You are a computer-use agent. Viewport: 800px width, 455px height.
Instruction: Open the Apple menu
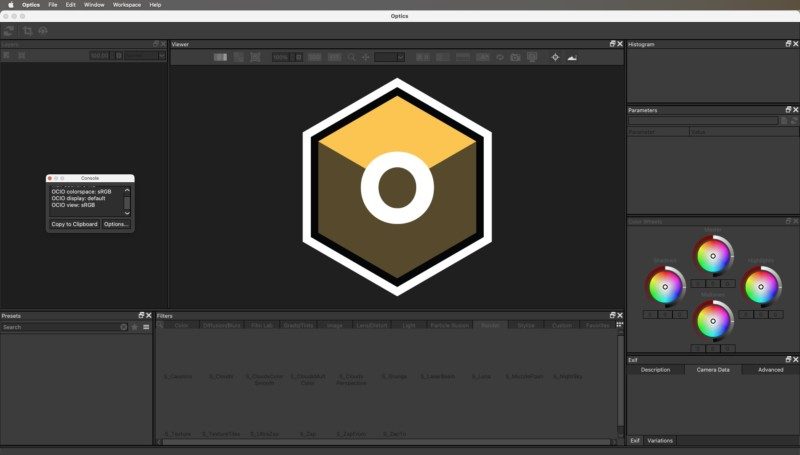click(x=11, y=5)
